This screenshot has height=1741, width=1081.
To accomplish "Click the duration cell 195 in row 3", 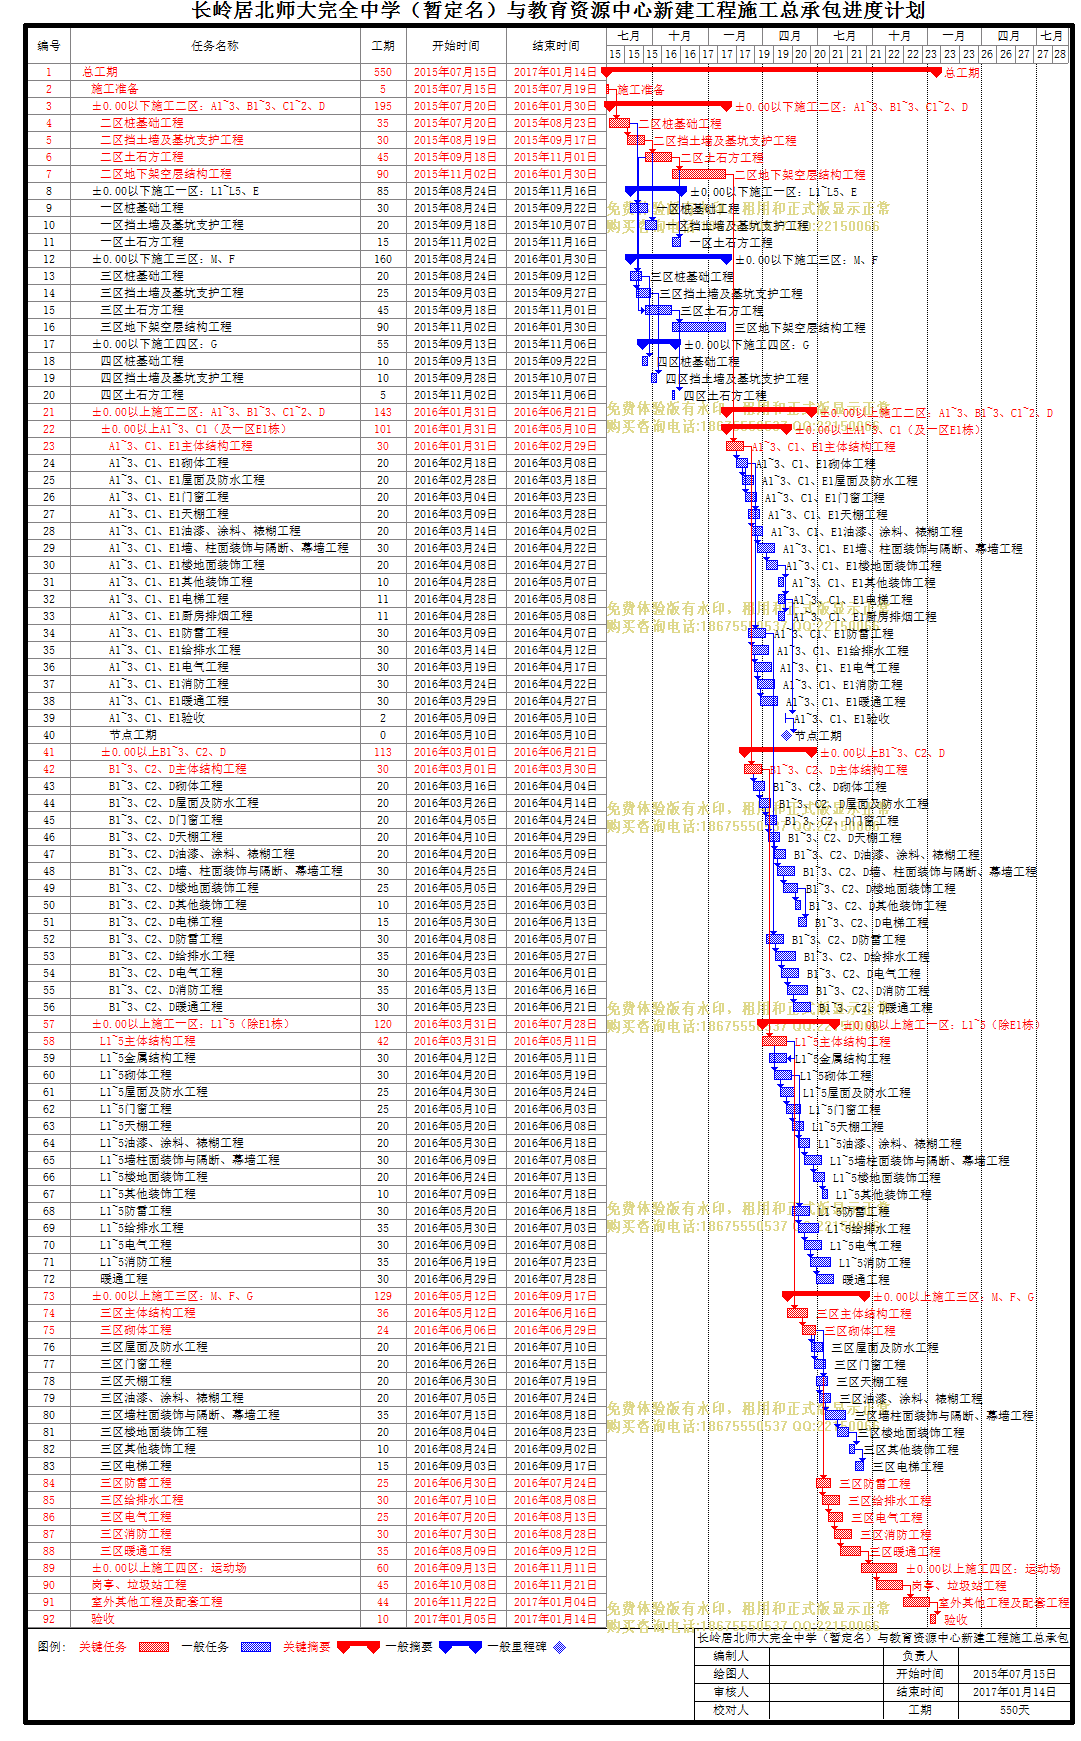I will pyautogui.click(x=383, y=106).
